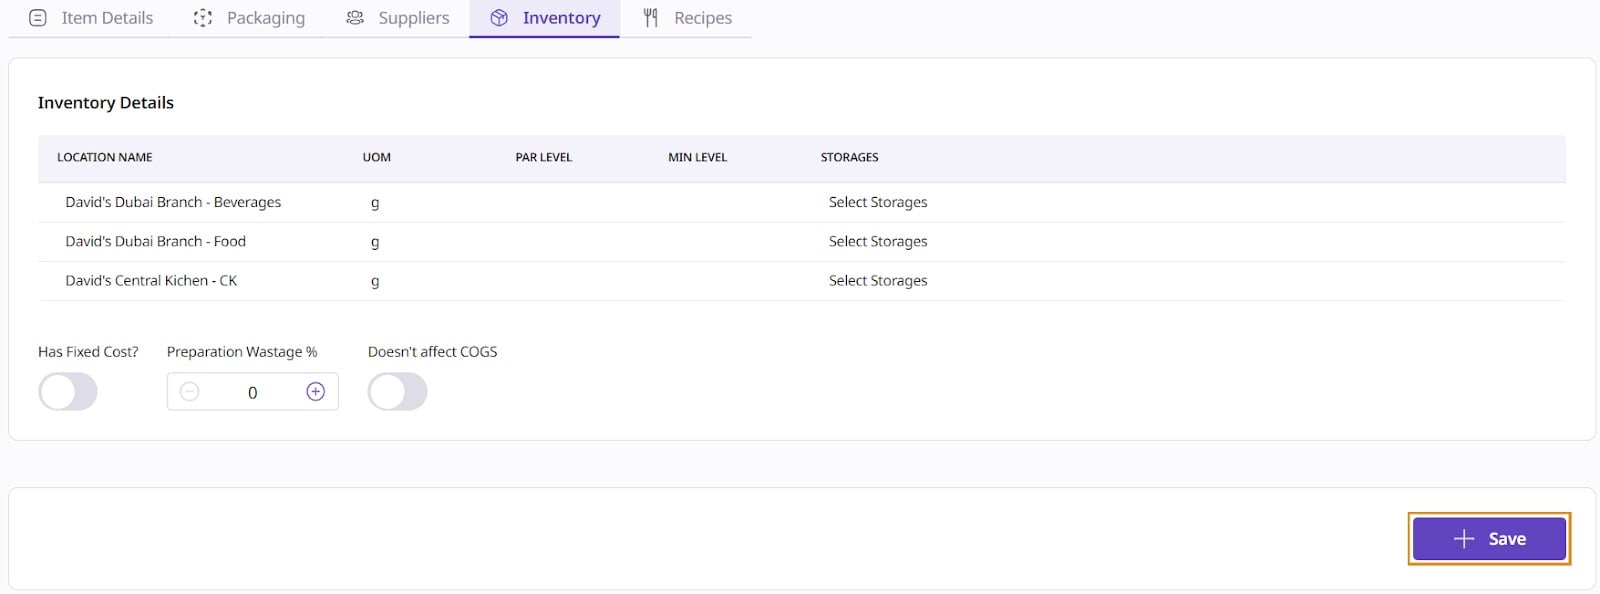Click the STORAGES column header

[850, 157]
